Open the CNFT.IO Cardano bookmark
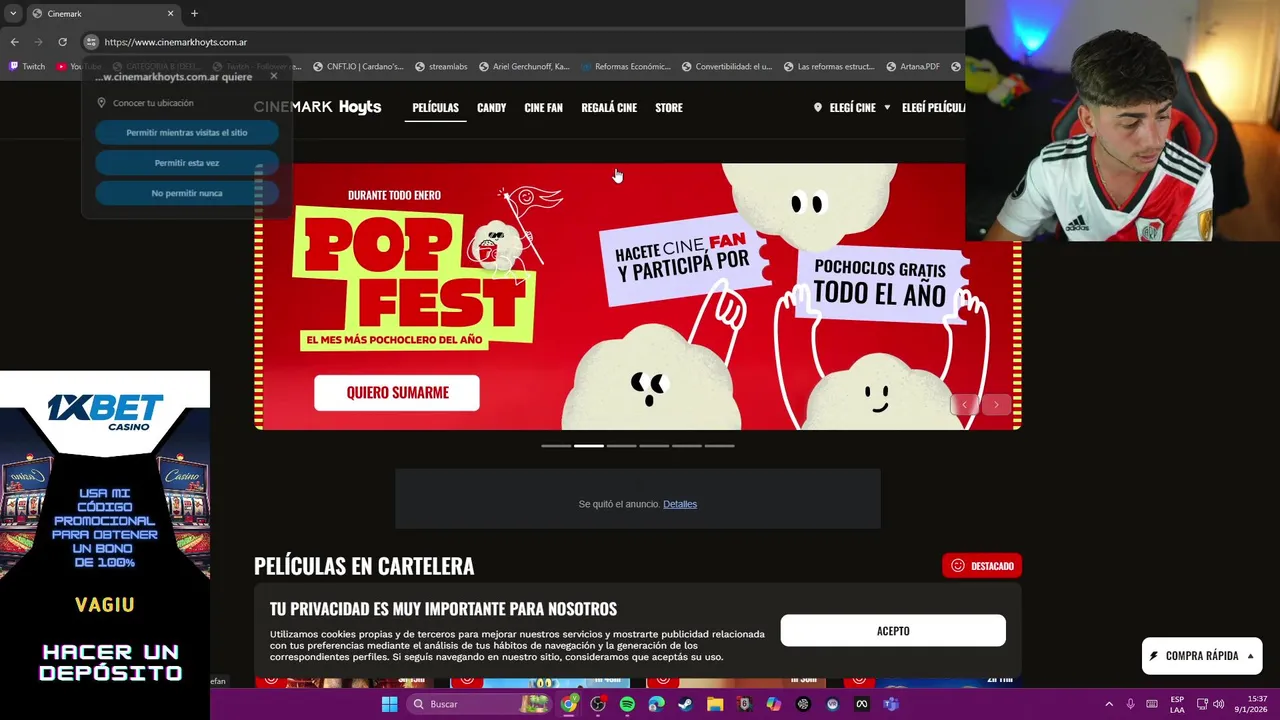 pos(358,67)
